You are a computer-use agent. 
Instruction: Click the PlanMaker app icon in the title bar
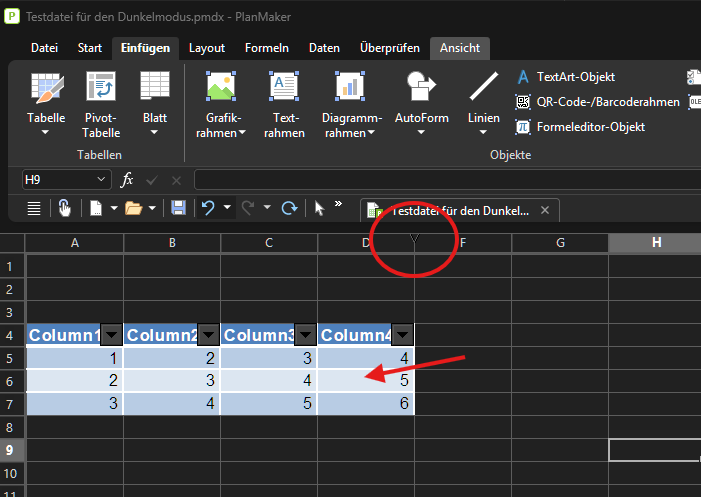tap(12, 17)
